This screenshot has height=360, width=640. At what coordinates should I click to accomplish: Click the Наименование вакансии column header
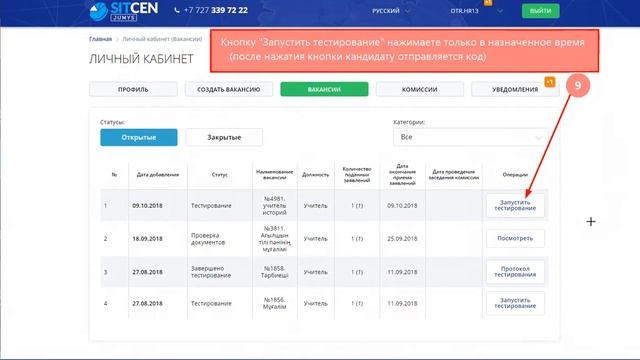[274, 175]
